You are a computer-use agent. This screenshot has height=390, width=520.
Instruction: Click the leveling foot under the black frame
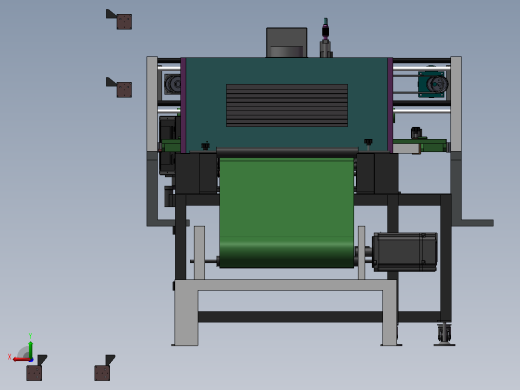(445, 334)
